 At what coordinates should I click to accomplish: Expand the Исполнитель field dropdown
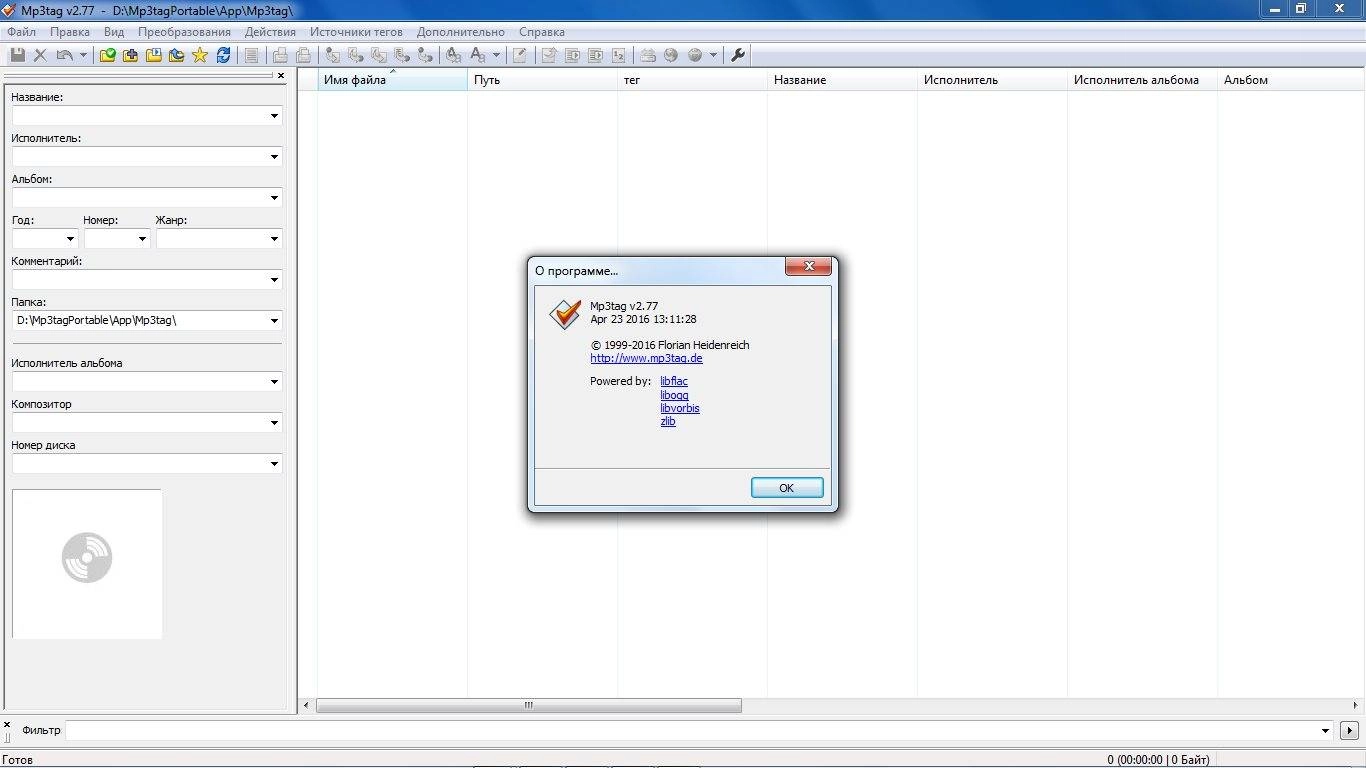[x=274, y=157]
